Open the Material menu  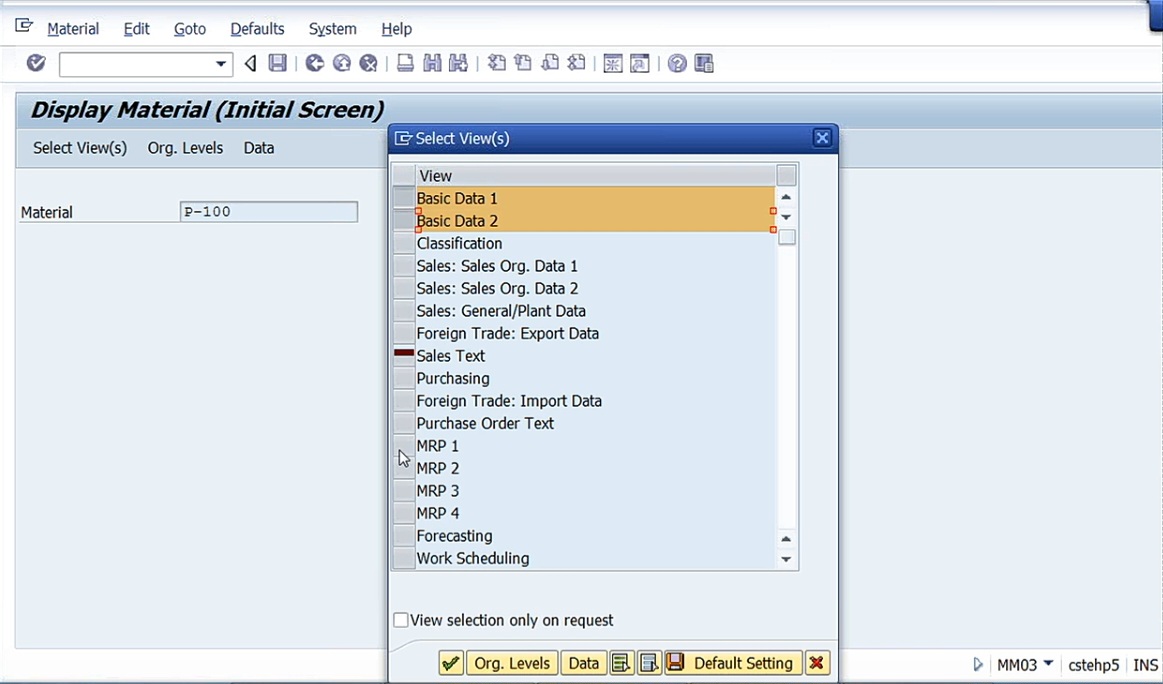point(73,29)
